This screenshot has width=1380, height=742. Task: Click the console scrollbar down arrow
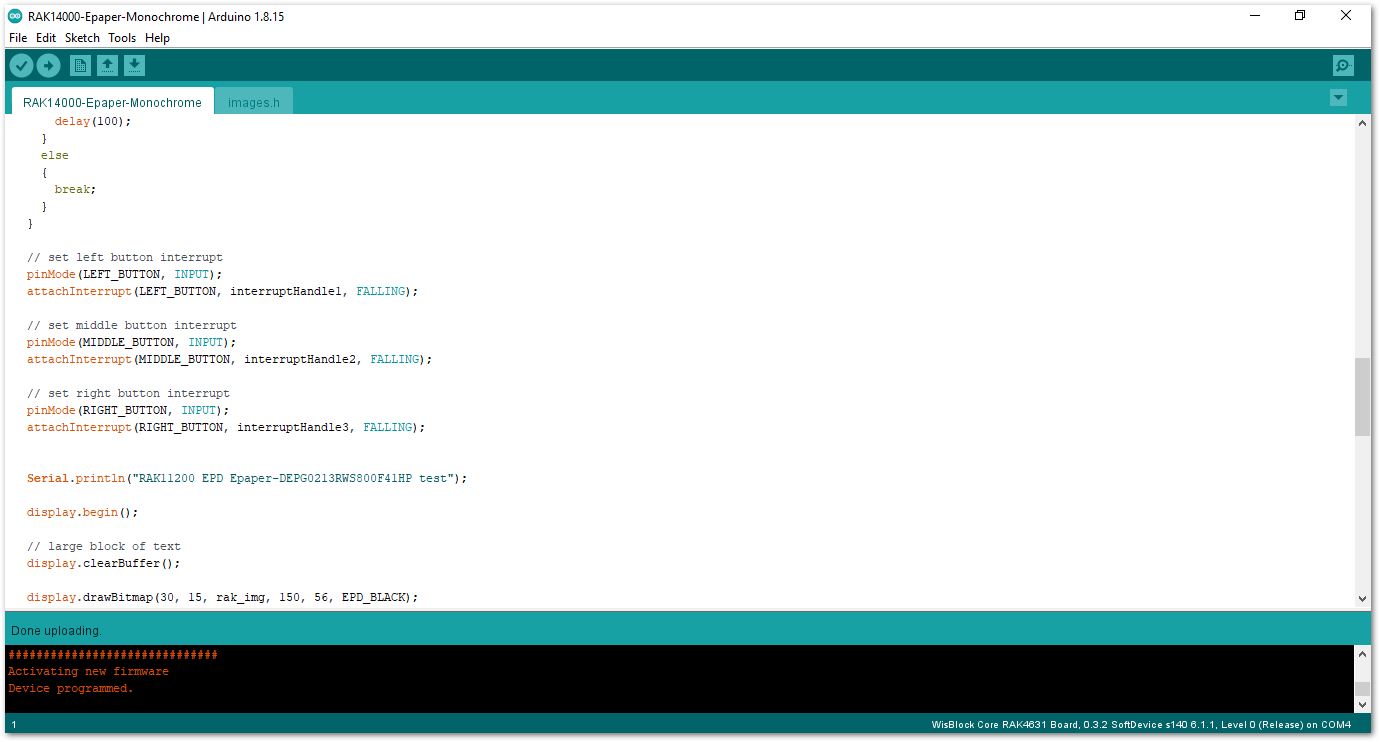click(1362, 704)
